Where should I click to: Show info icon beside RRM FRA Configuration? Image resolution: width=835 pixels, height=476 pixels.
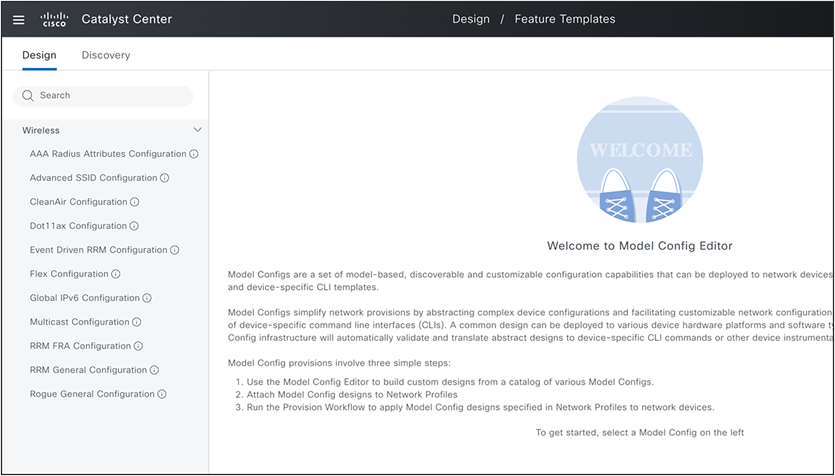click(x=138, y=346)
